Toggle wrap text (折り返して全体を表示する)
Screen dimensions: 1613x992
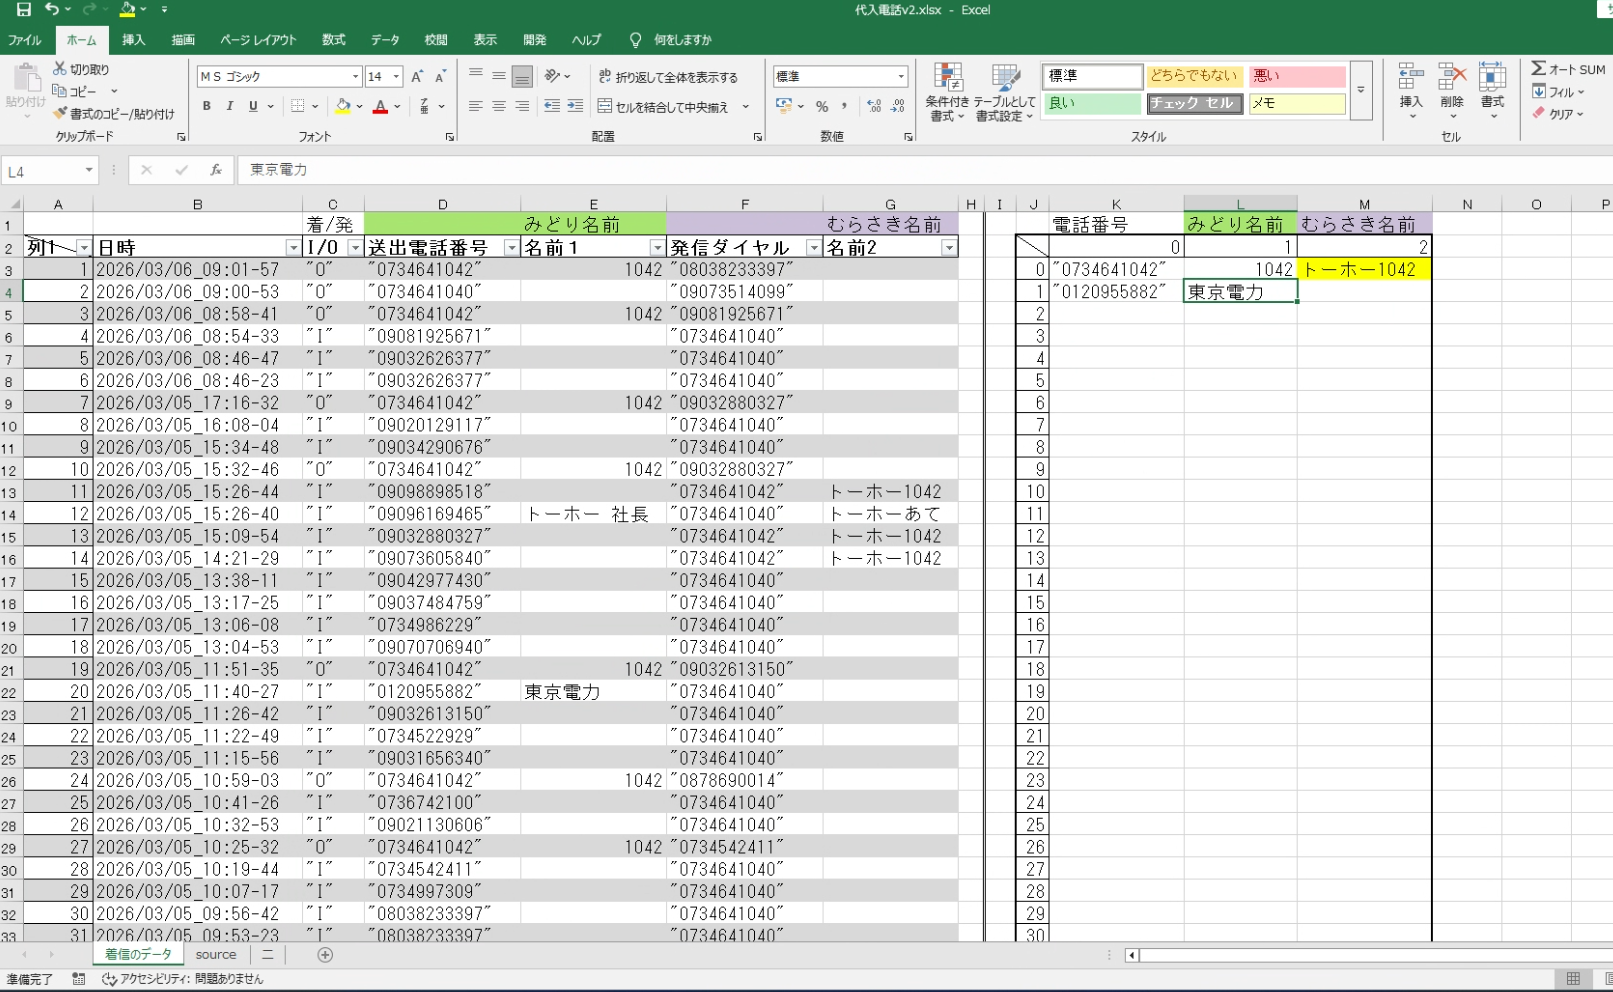click(668, 77)
